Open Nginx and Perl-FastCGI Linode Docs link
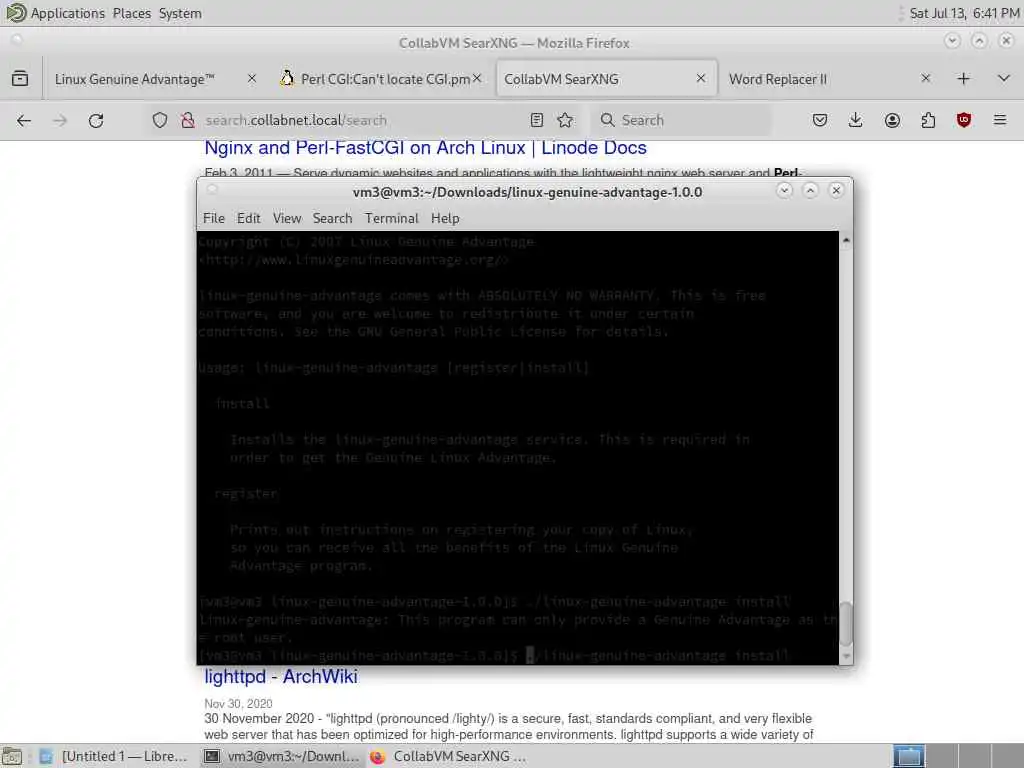 (425, 148)
